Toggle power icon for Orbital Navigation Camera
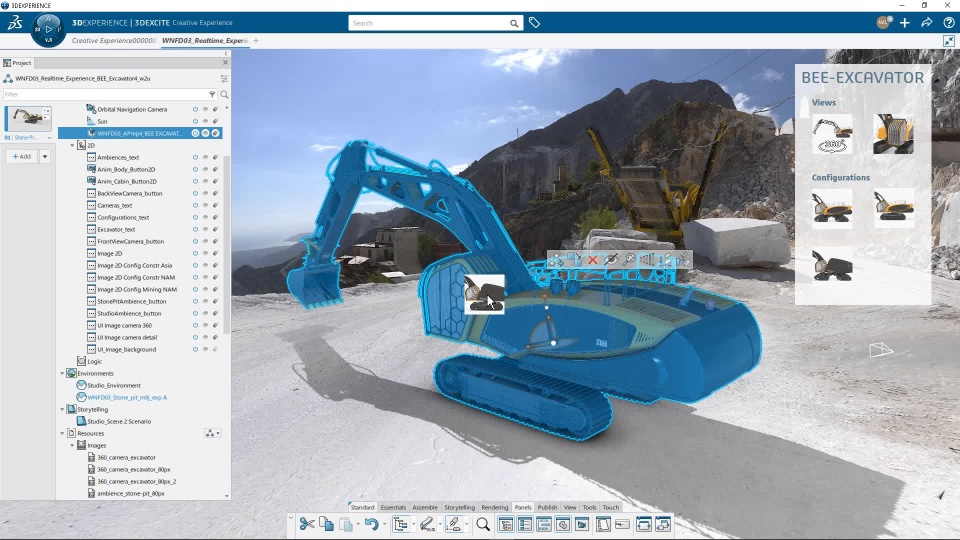 pos(195,109)
